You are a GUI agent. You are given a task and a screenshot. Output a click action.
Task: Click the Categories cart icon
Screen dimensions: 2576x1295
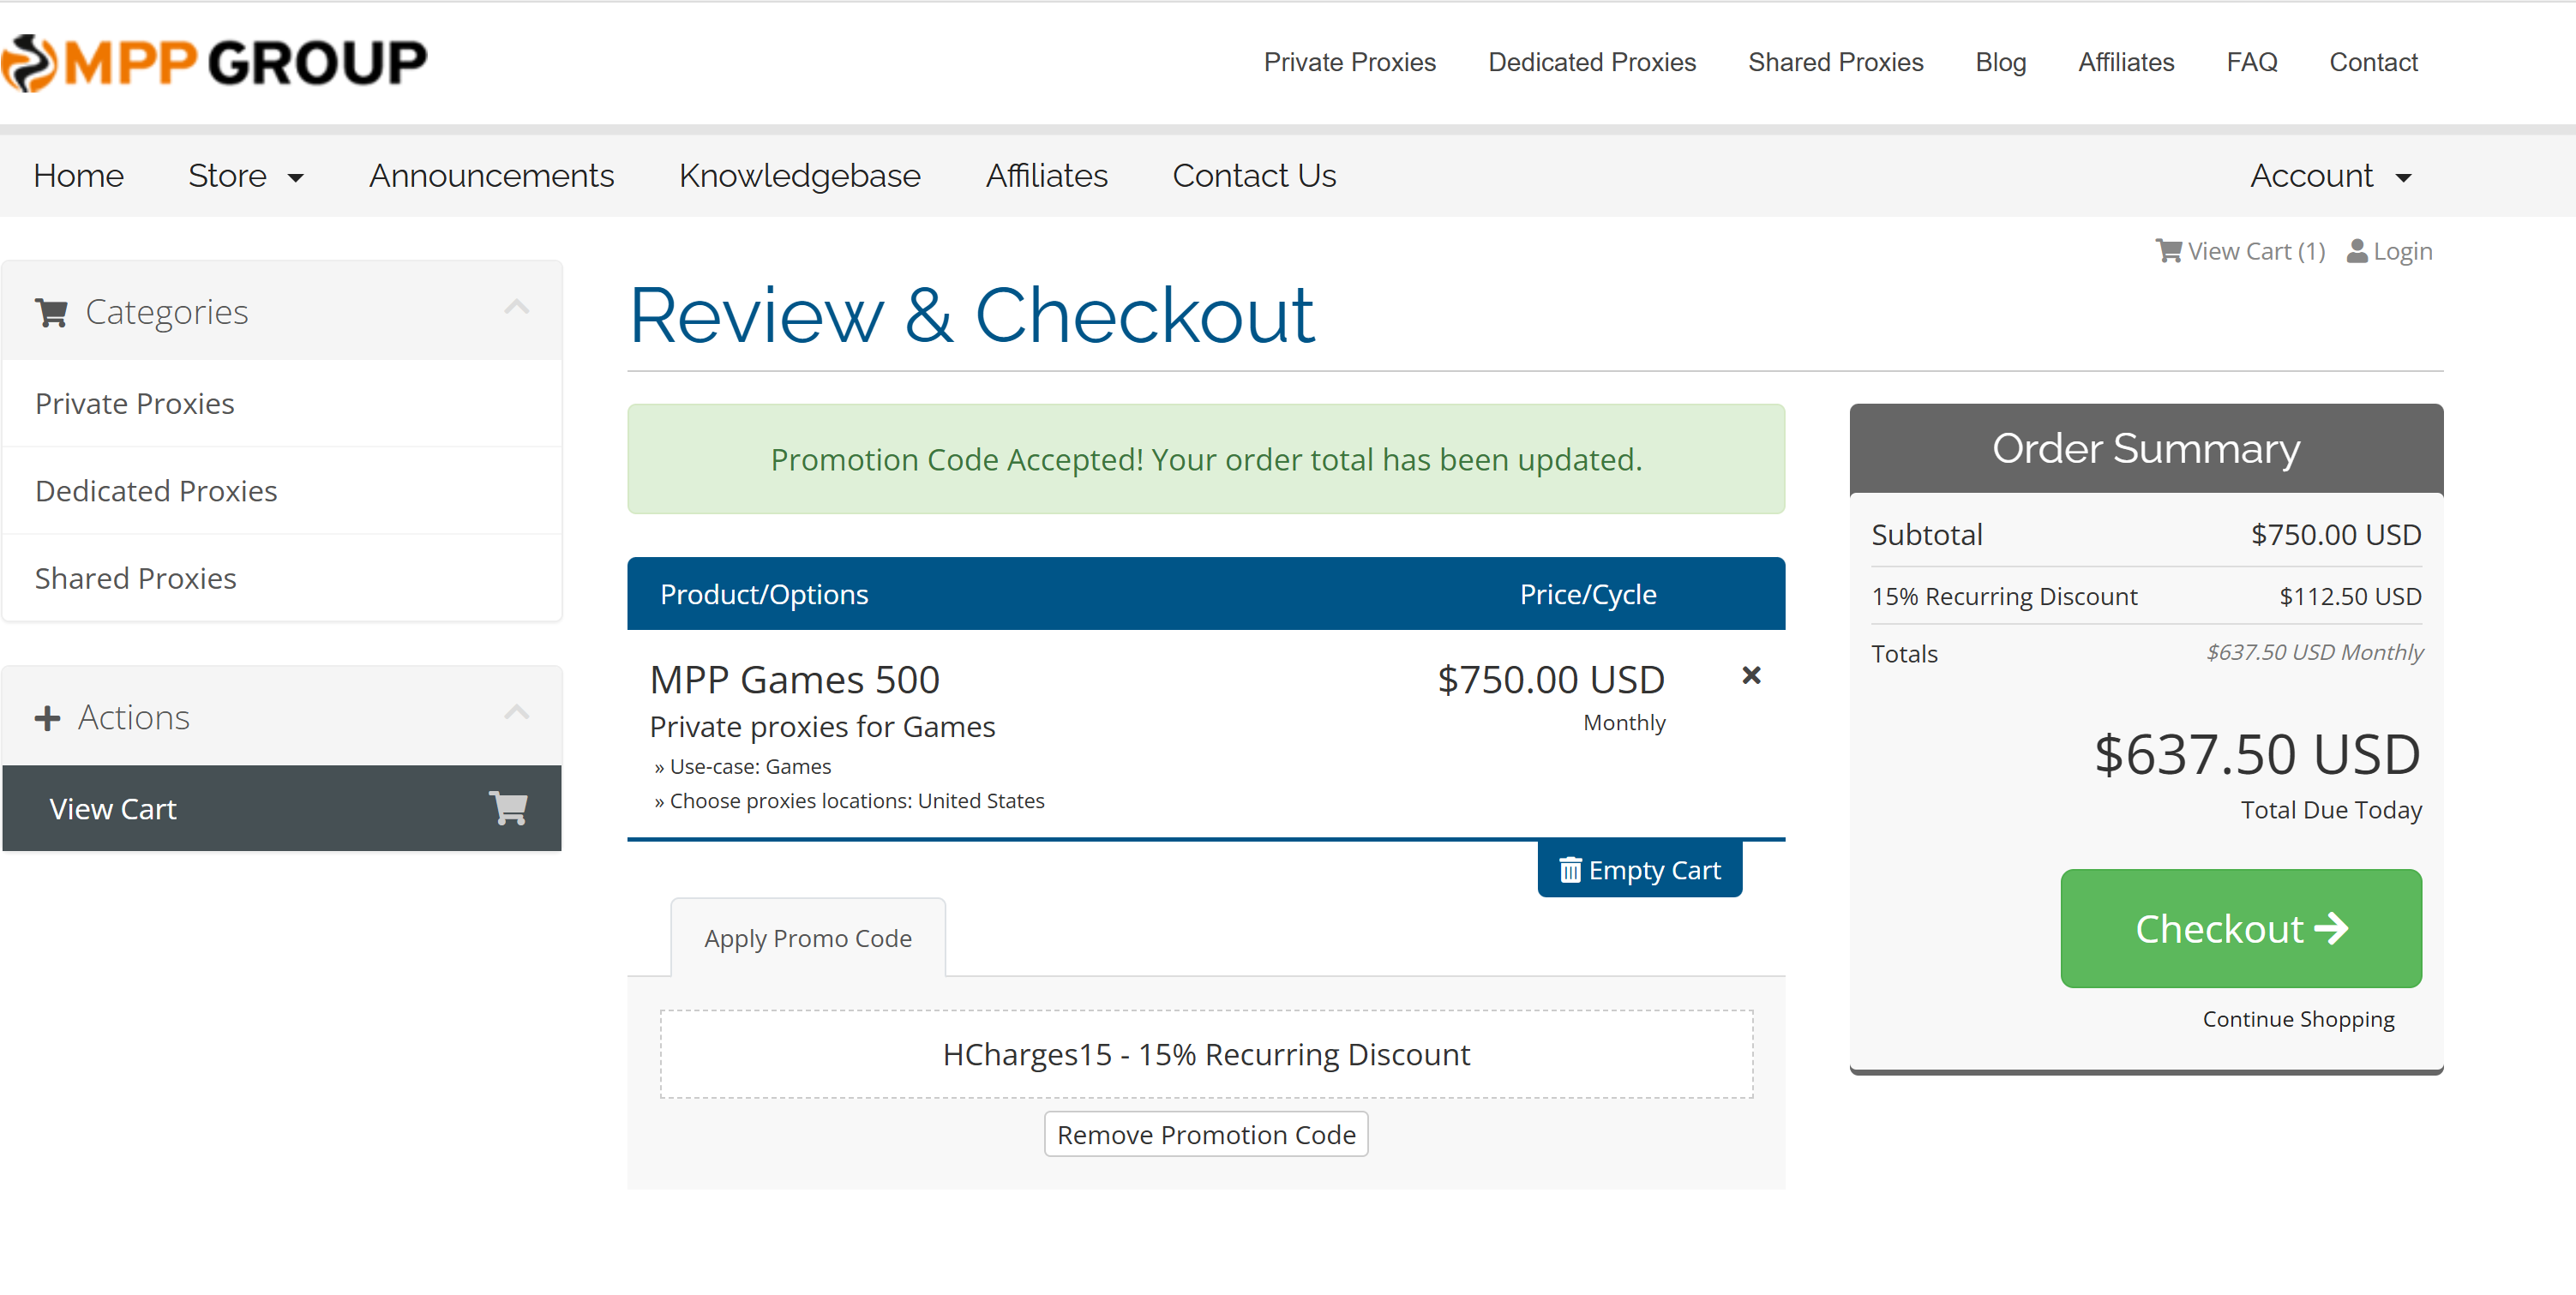pos(51,313)
